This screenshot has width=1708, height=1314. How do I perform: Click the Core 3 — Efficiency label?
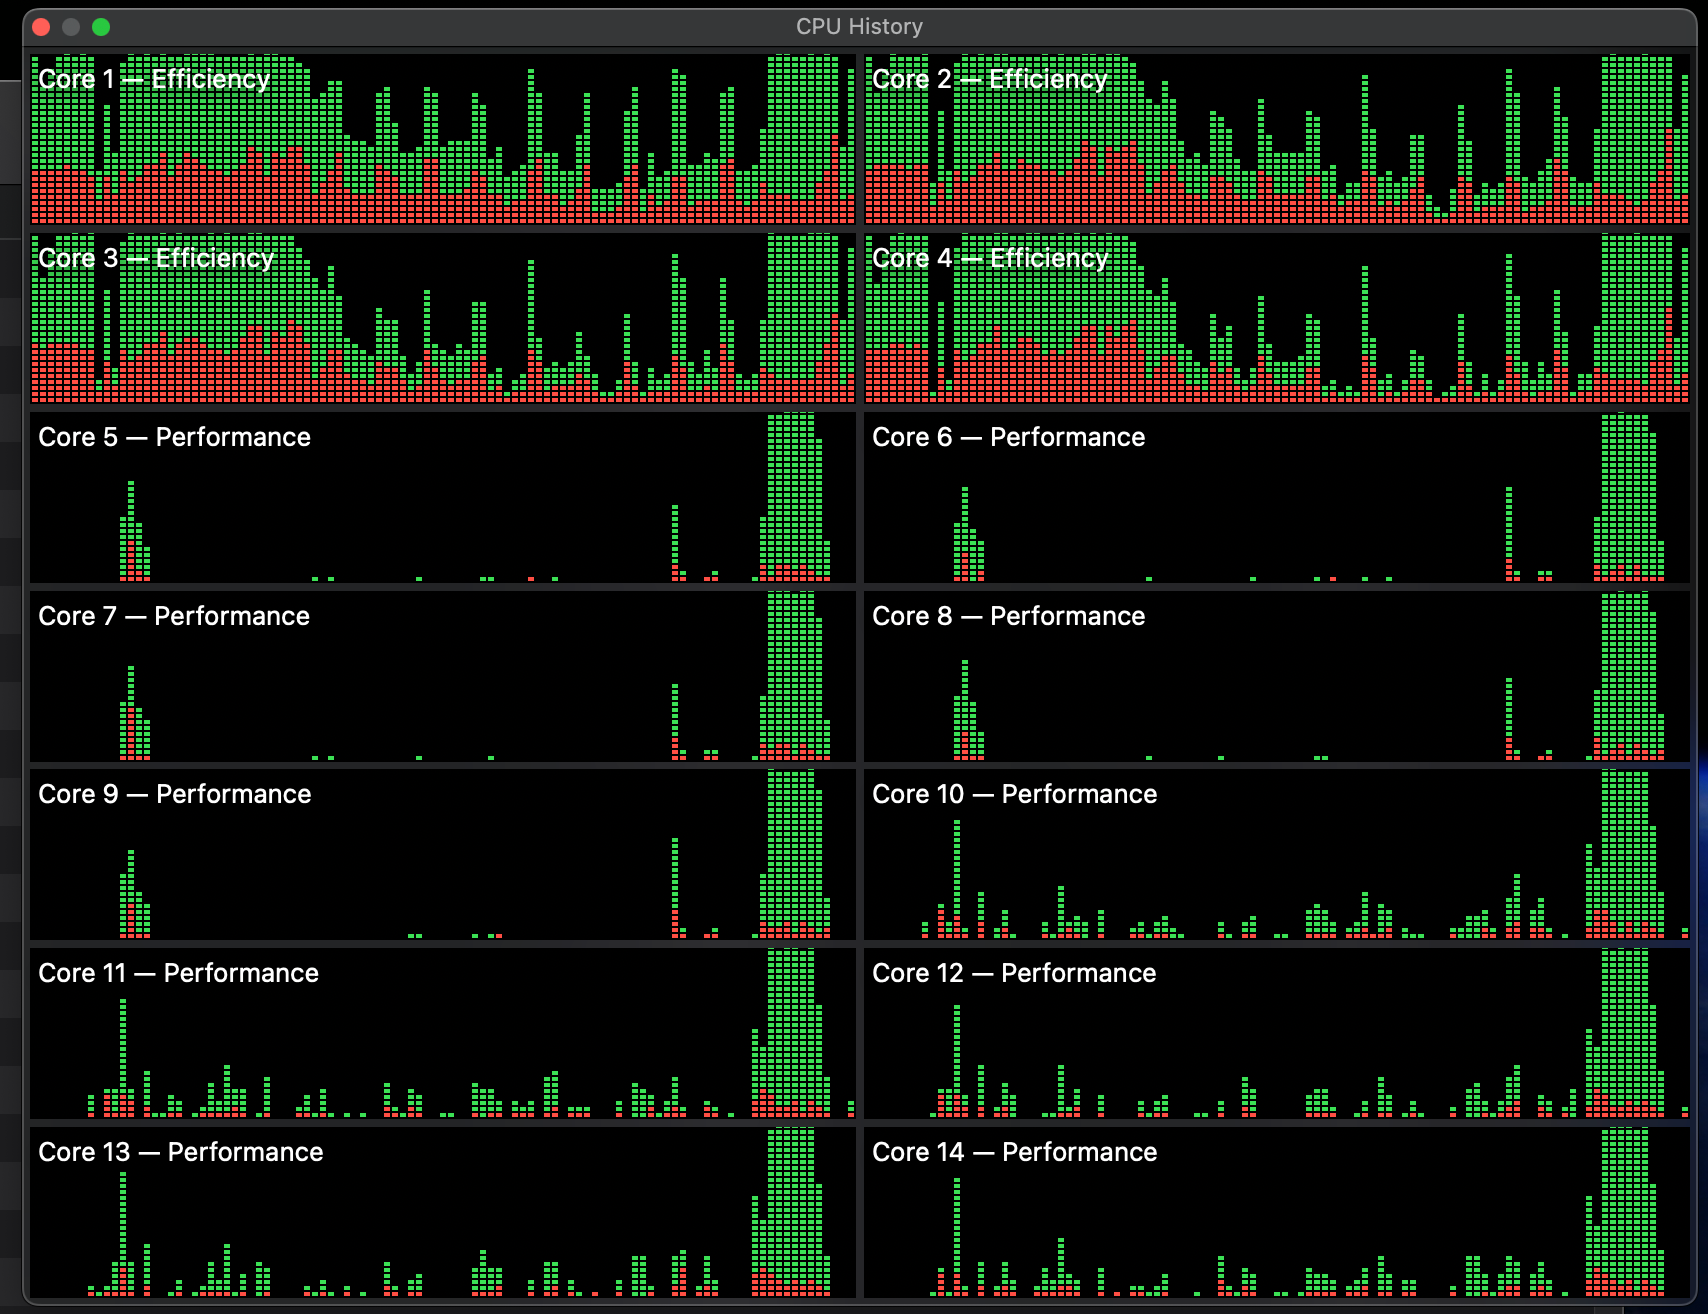click(156, 259)
